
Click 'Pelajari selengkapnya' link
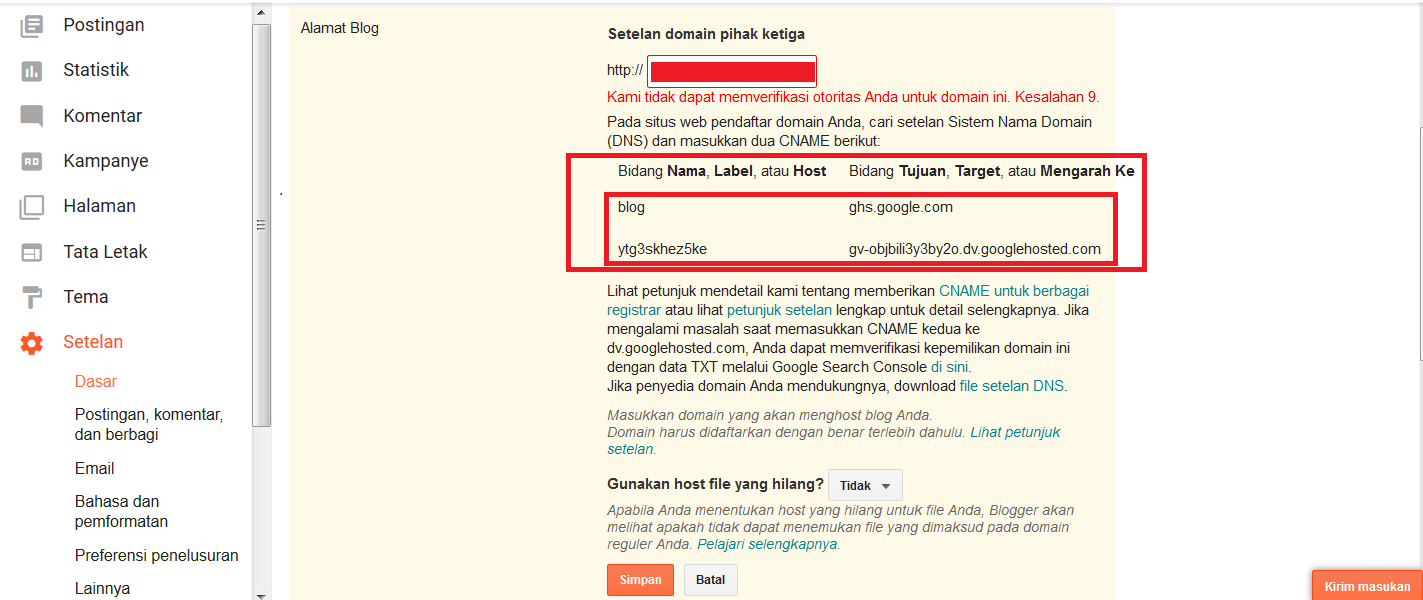767,545
